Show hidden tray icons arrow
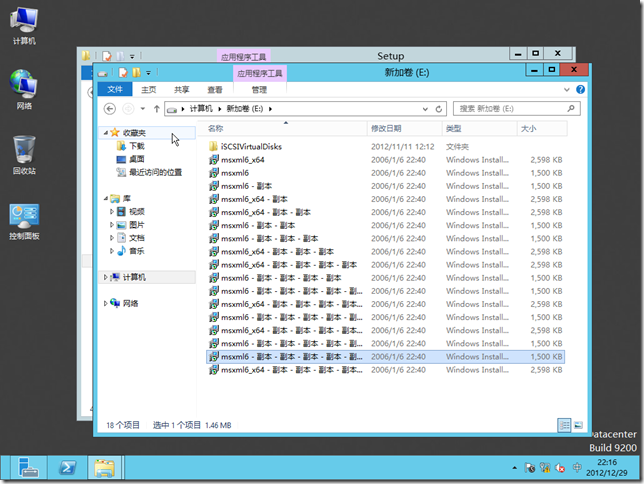 coord(514,468)
